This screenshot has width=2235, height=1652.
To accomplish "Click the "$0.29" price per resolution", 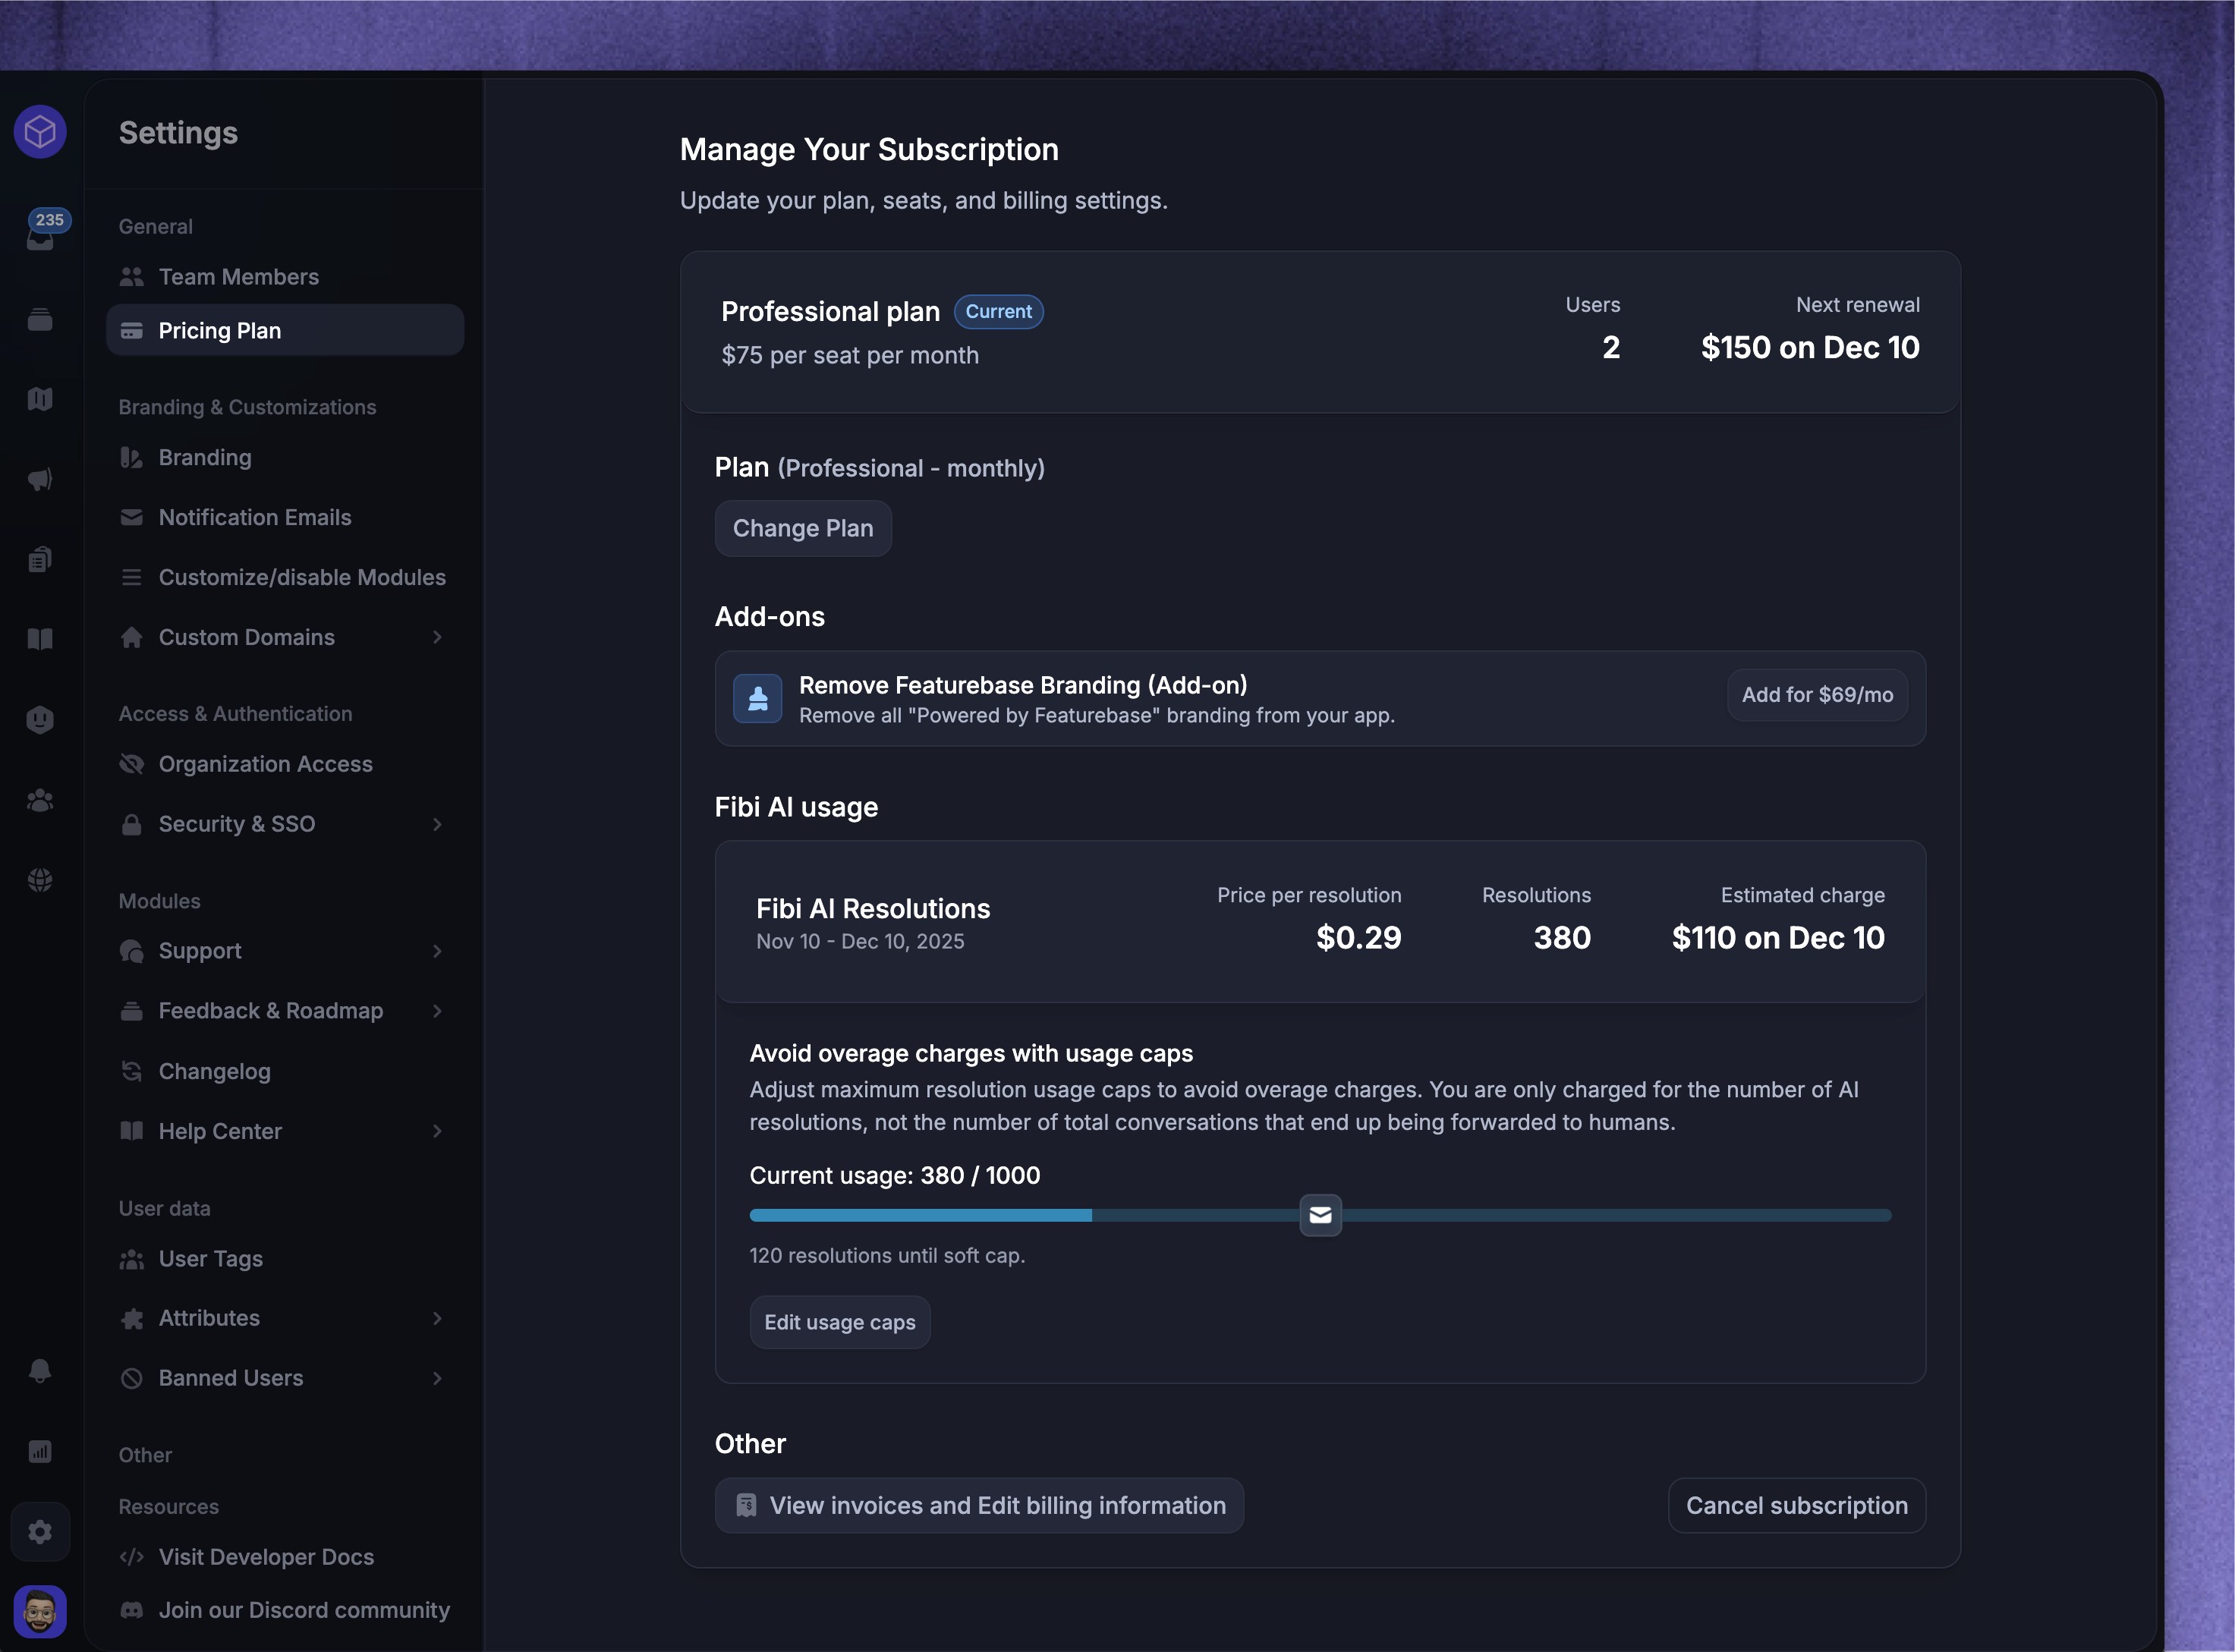I will pos(1358,937).
